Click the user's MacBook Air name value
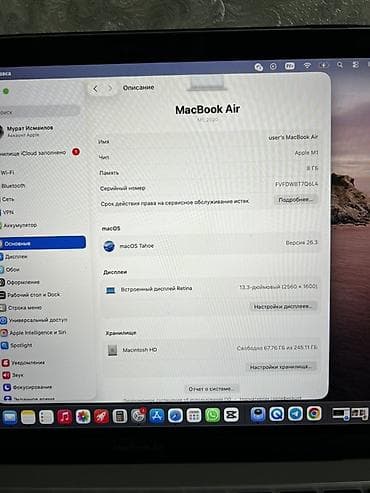 (x=293, y=137)
